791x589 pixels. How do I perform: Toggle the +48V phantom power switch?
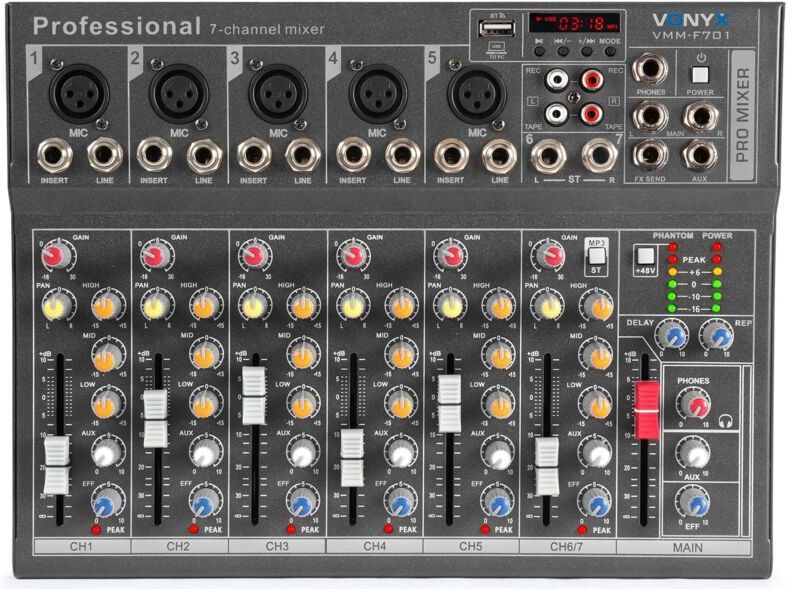tap(645, 256)
